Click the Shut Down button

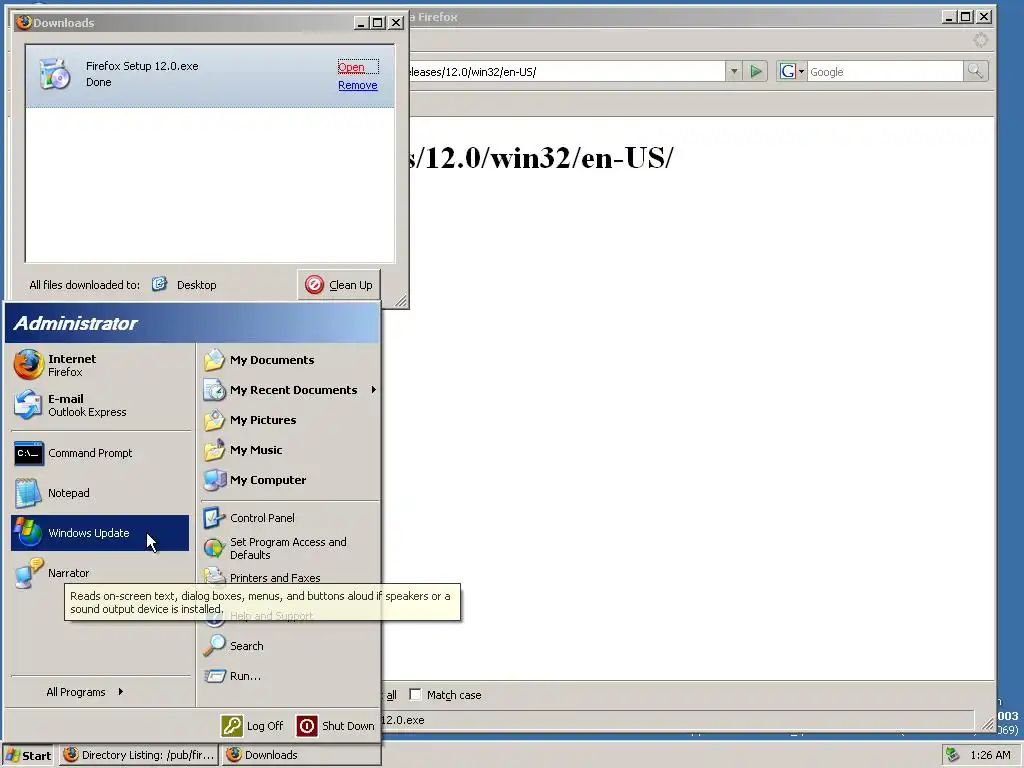click(x=336, y=726)
